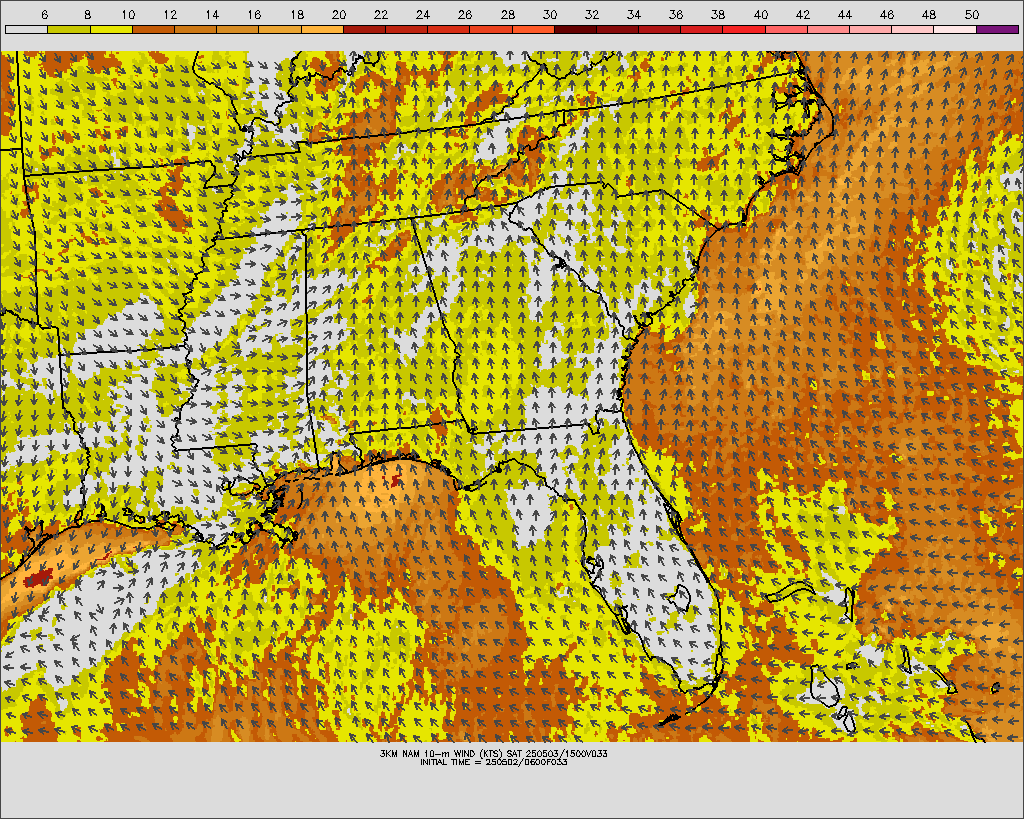The image size is (1024, 819).
Task: Pick the legend swatch between 24 and 26
Action: click(449, 29)
